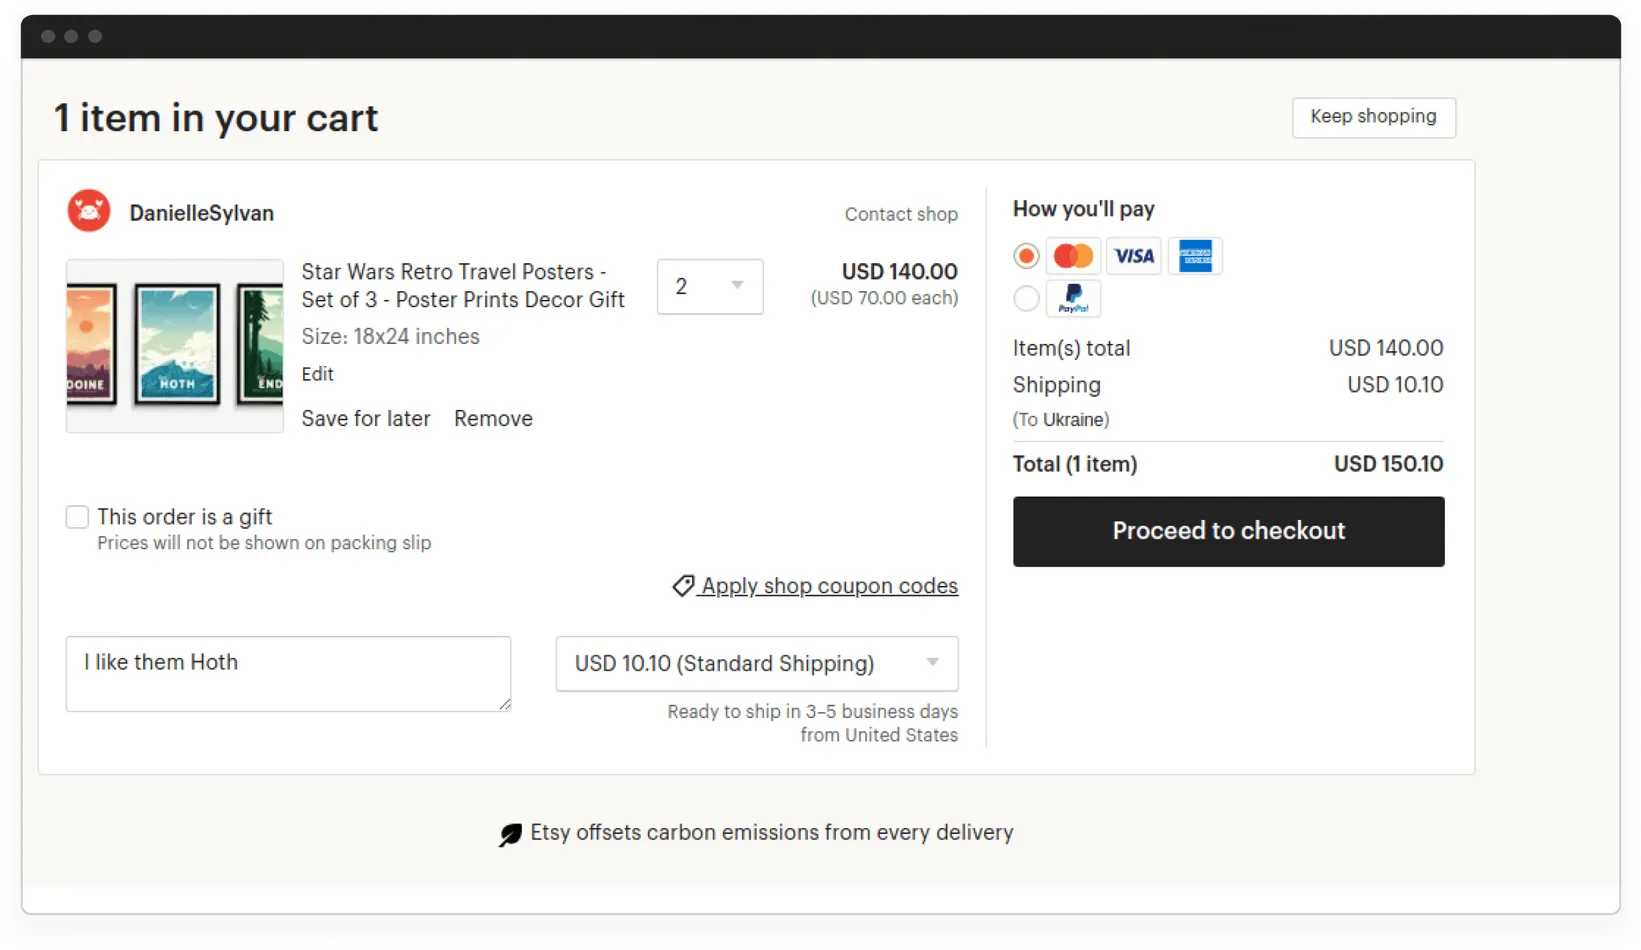Click the 'How you'll pay' heading
The image size is (1641, 950).
1083,209
